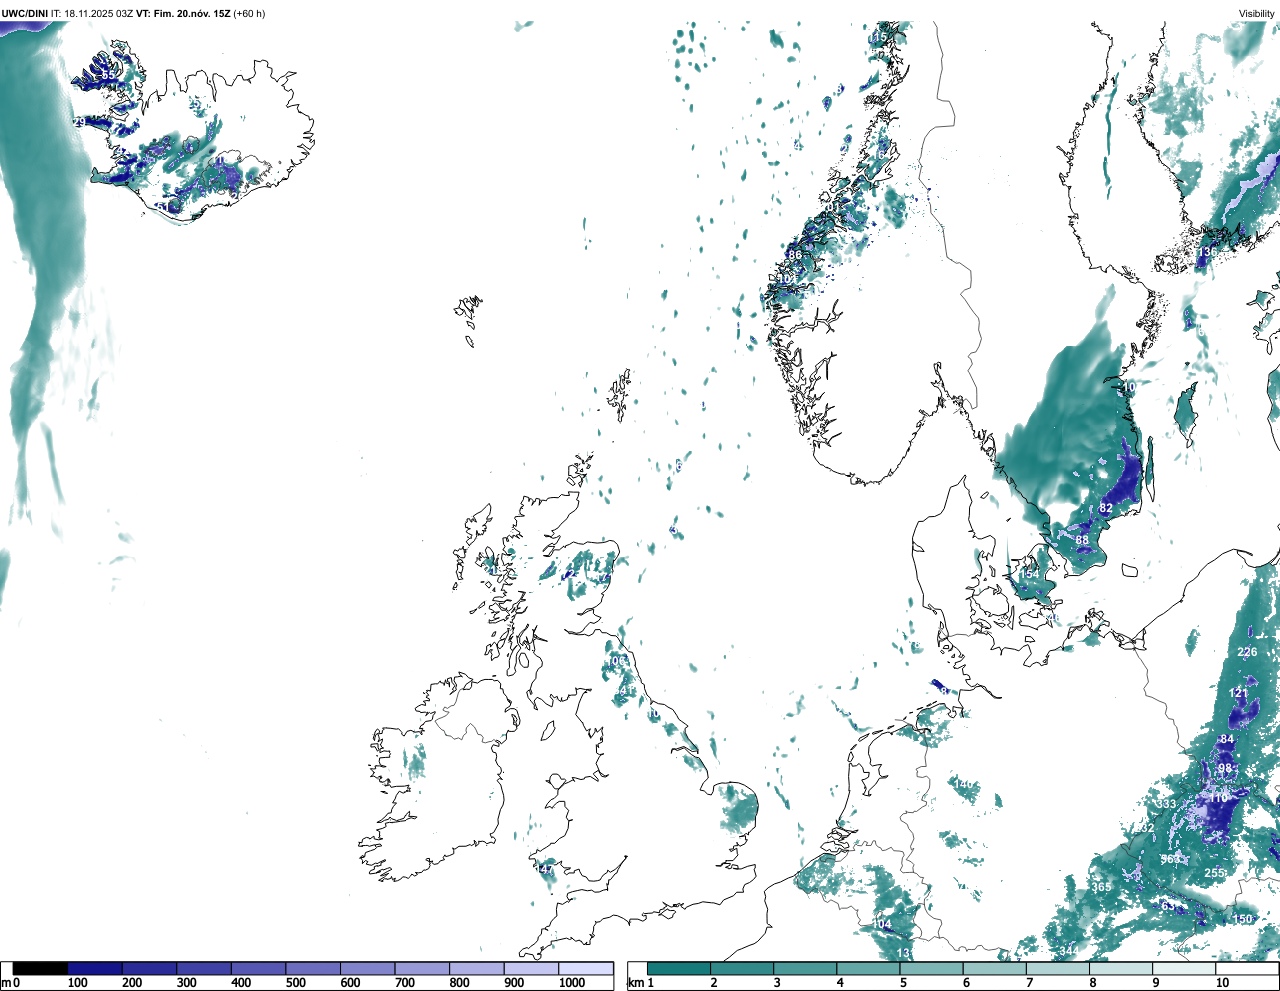Click the '500' tick on the metre legend

295,983
